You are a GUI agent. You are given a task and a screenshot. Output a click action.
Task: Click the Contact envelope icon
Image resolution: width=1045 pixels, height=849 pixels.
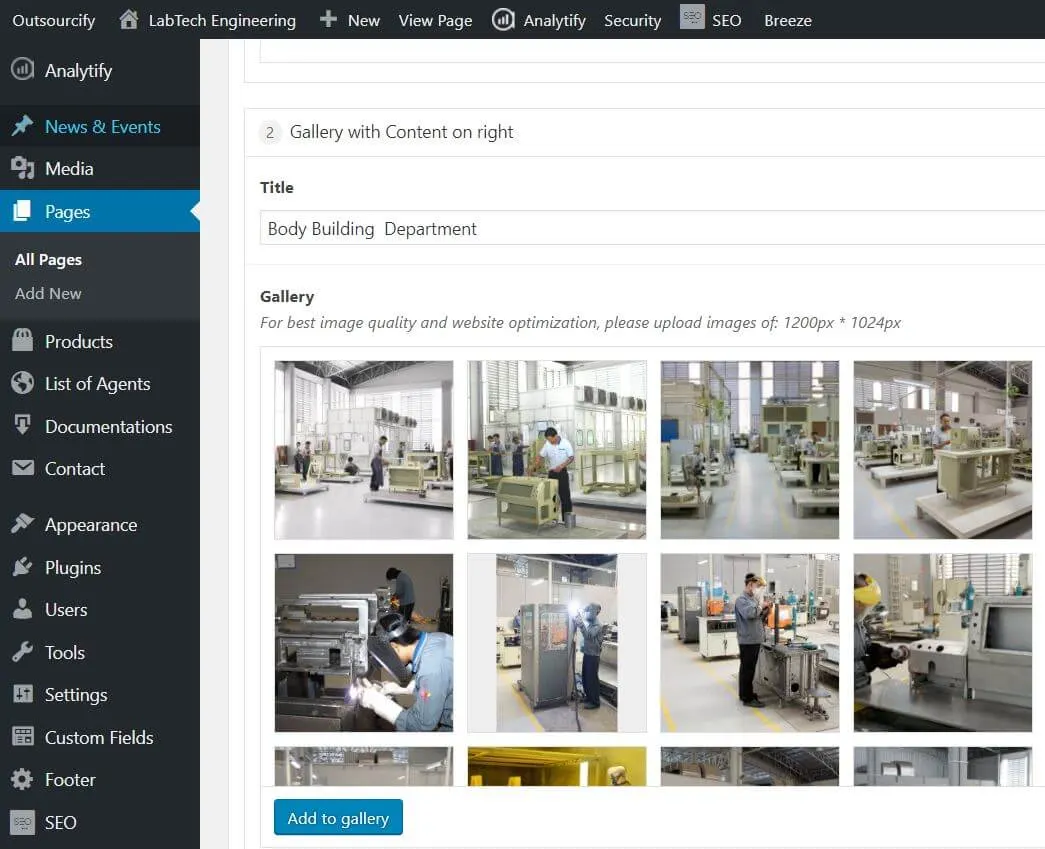pyautogui.click(x=22, y=468)
